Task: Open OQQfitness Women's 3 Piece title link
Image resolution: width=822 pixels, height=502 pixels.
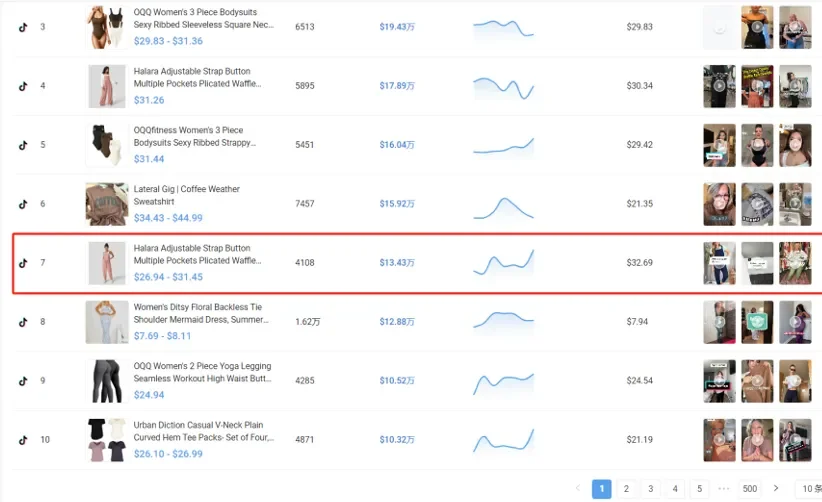Action: (x=194, y=136)
